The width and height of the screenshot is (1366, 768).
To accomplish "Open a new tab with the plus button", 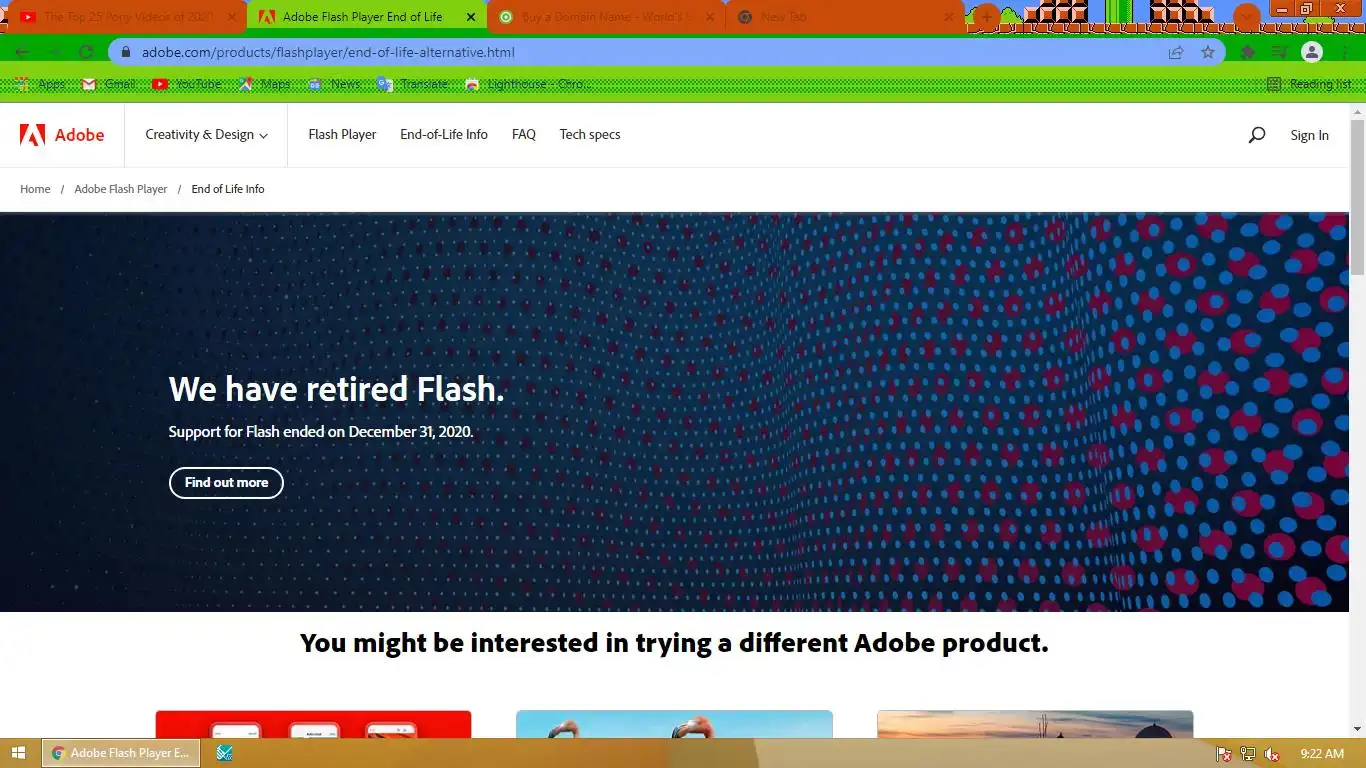I will (x=987, y=17).
